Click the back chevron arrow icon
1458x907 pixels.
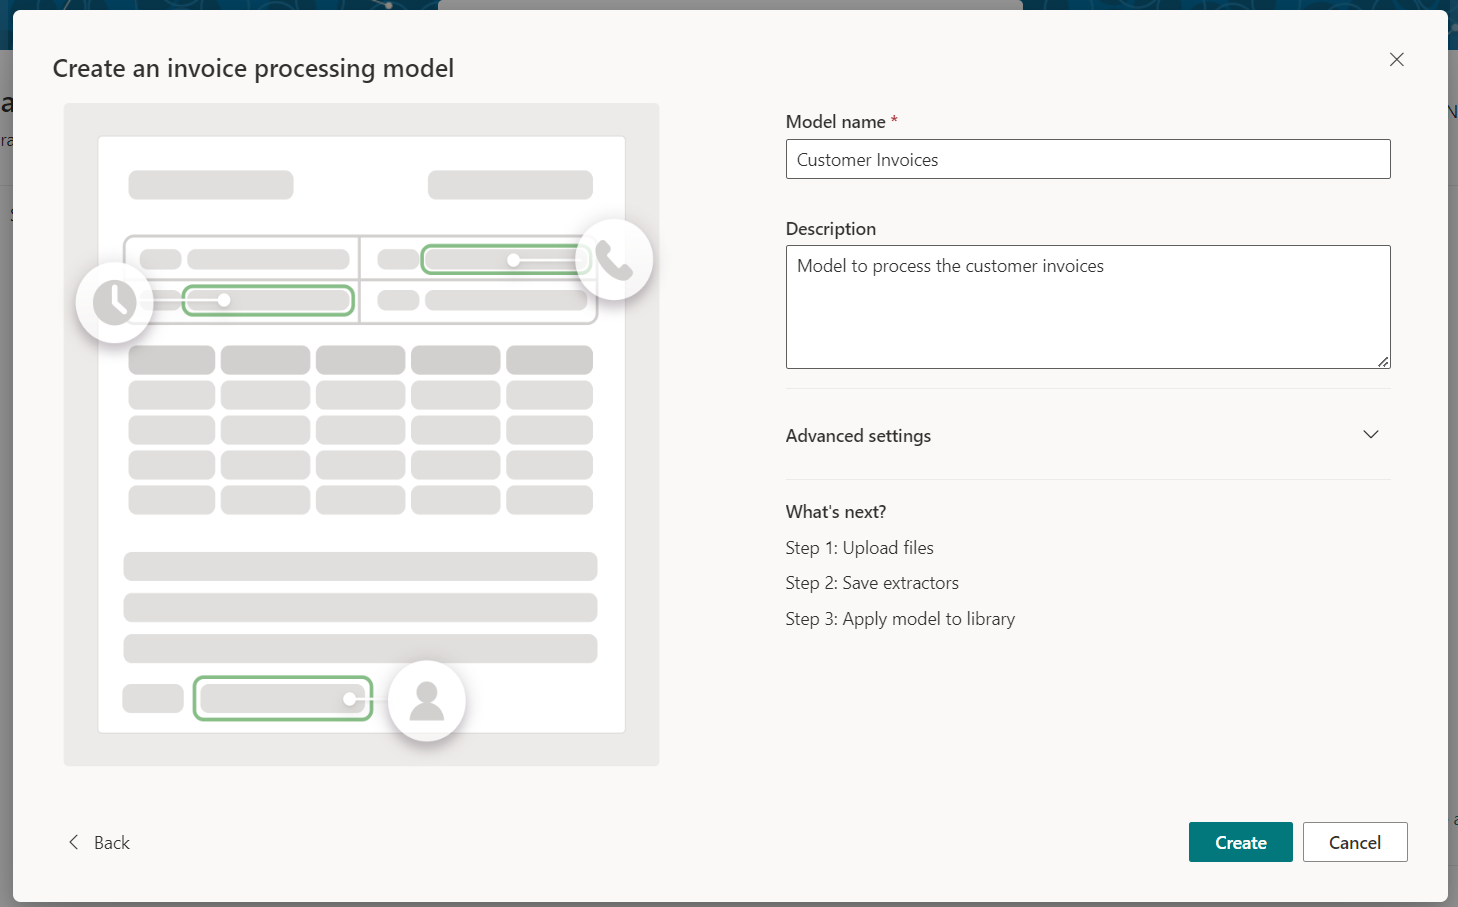coord(73,842)
